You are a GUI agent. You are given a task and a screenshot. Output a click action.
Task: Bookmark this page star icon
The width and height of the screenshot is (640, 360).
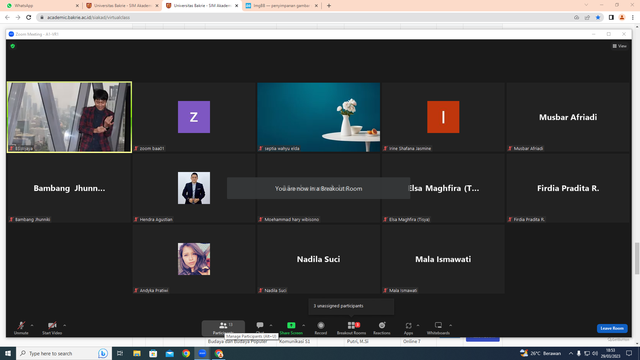click(x=598, y=18)
